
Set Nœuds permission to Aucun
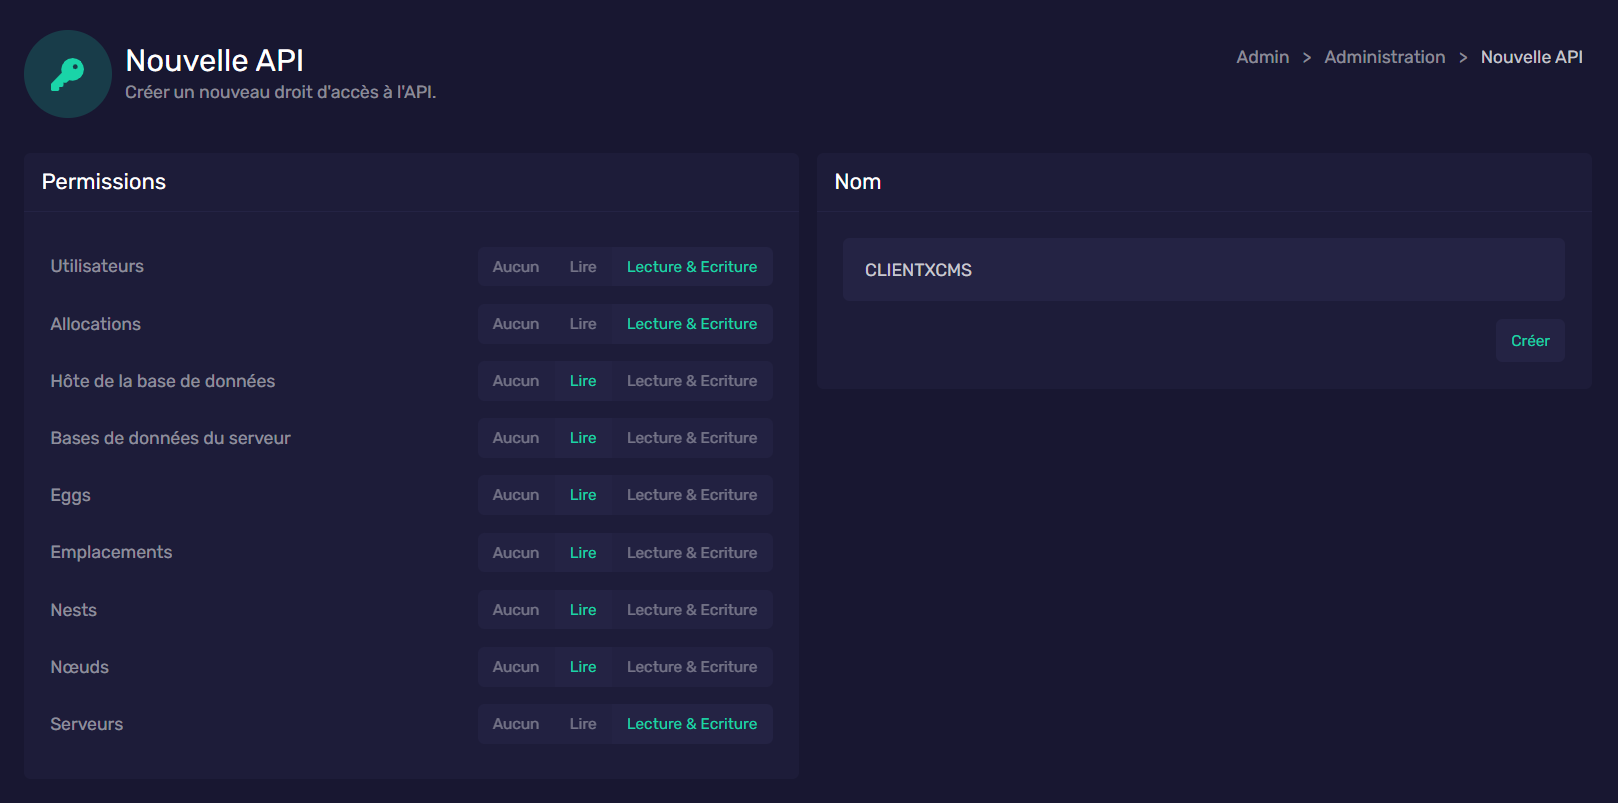click(515, 667)
